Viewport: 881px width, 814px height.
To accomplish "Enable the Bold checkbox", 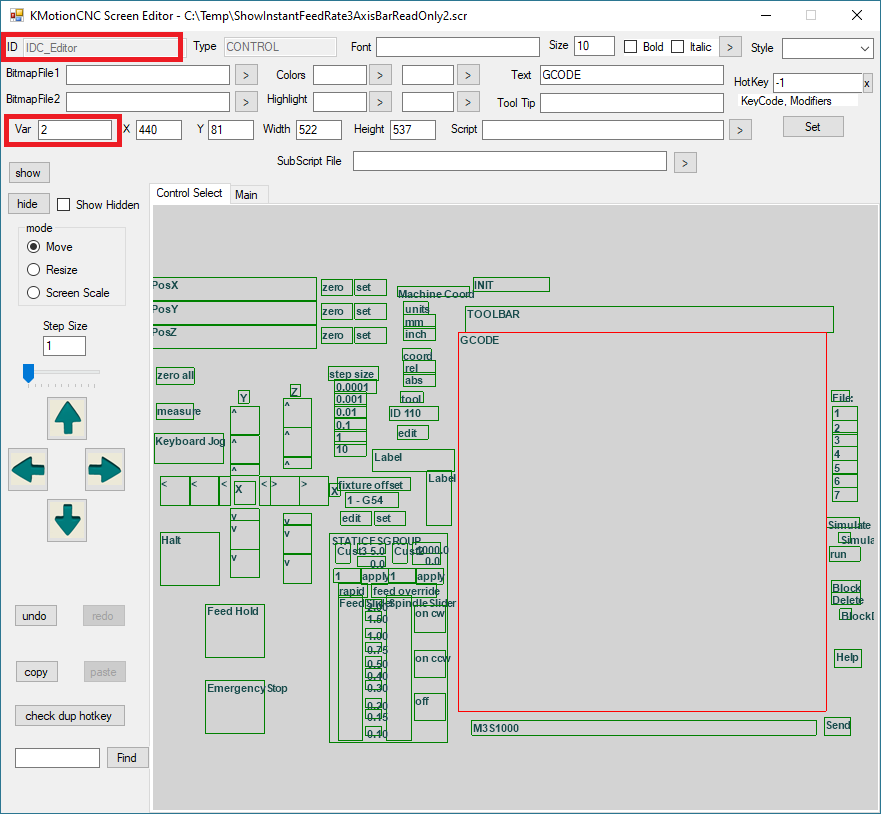I will pyautogui.click(x=631, y=47).
